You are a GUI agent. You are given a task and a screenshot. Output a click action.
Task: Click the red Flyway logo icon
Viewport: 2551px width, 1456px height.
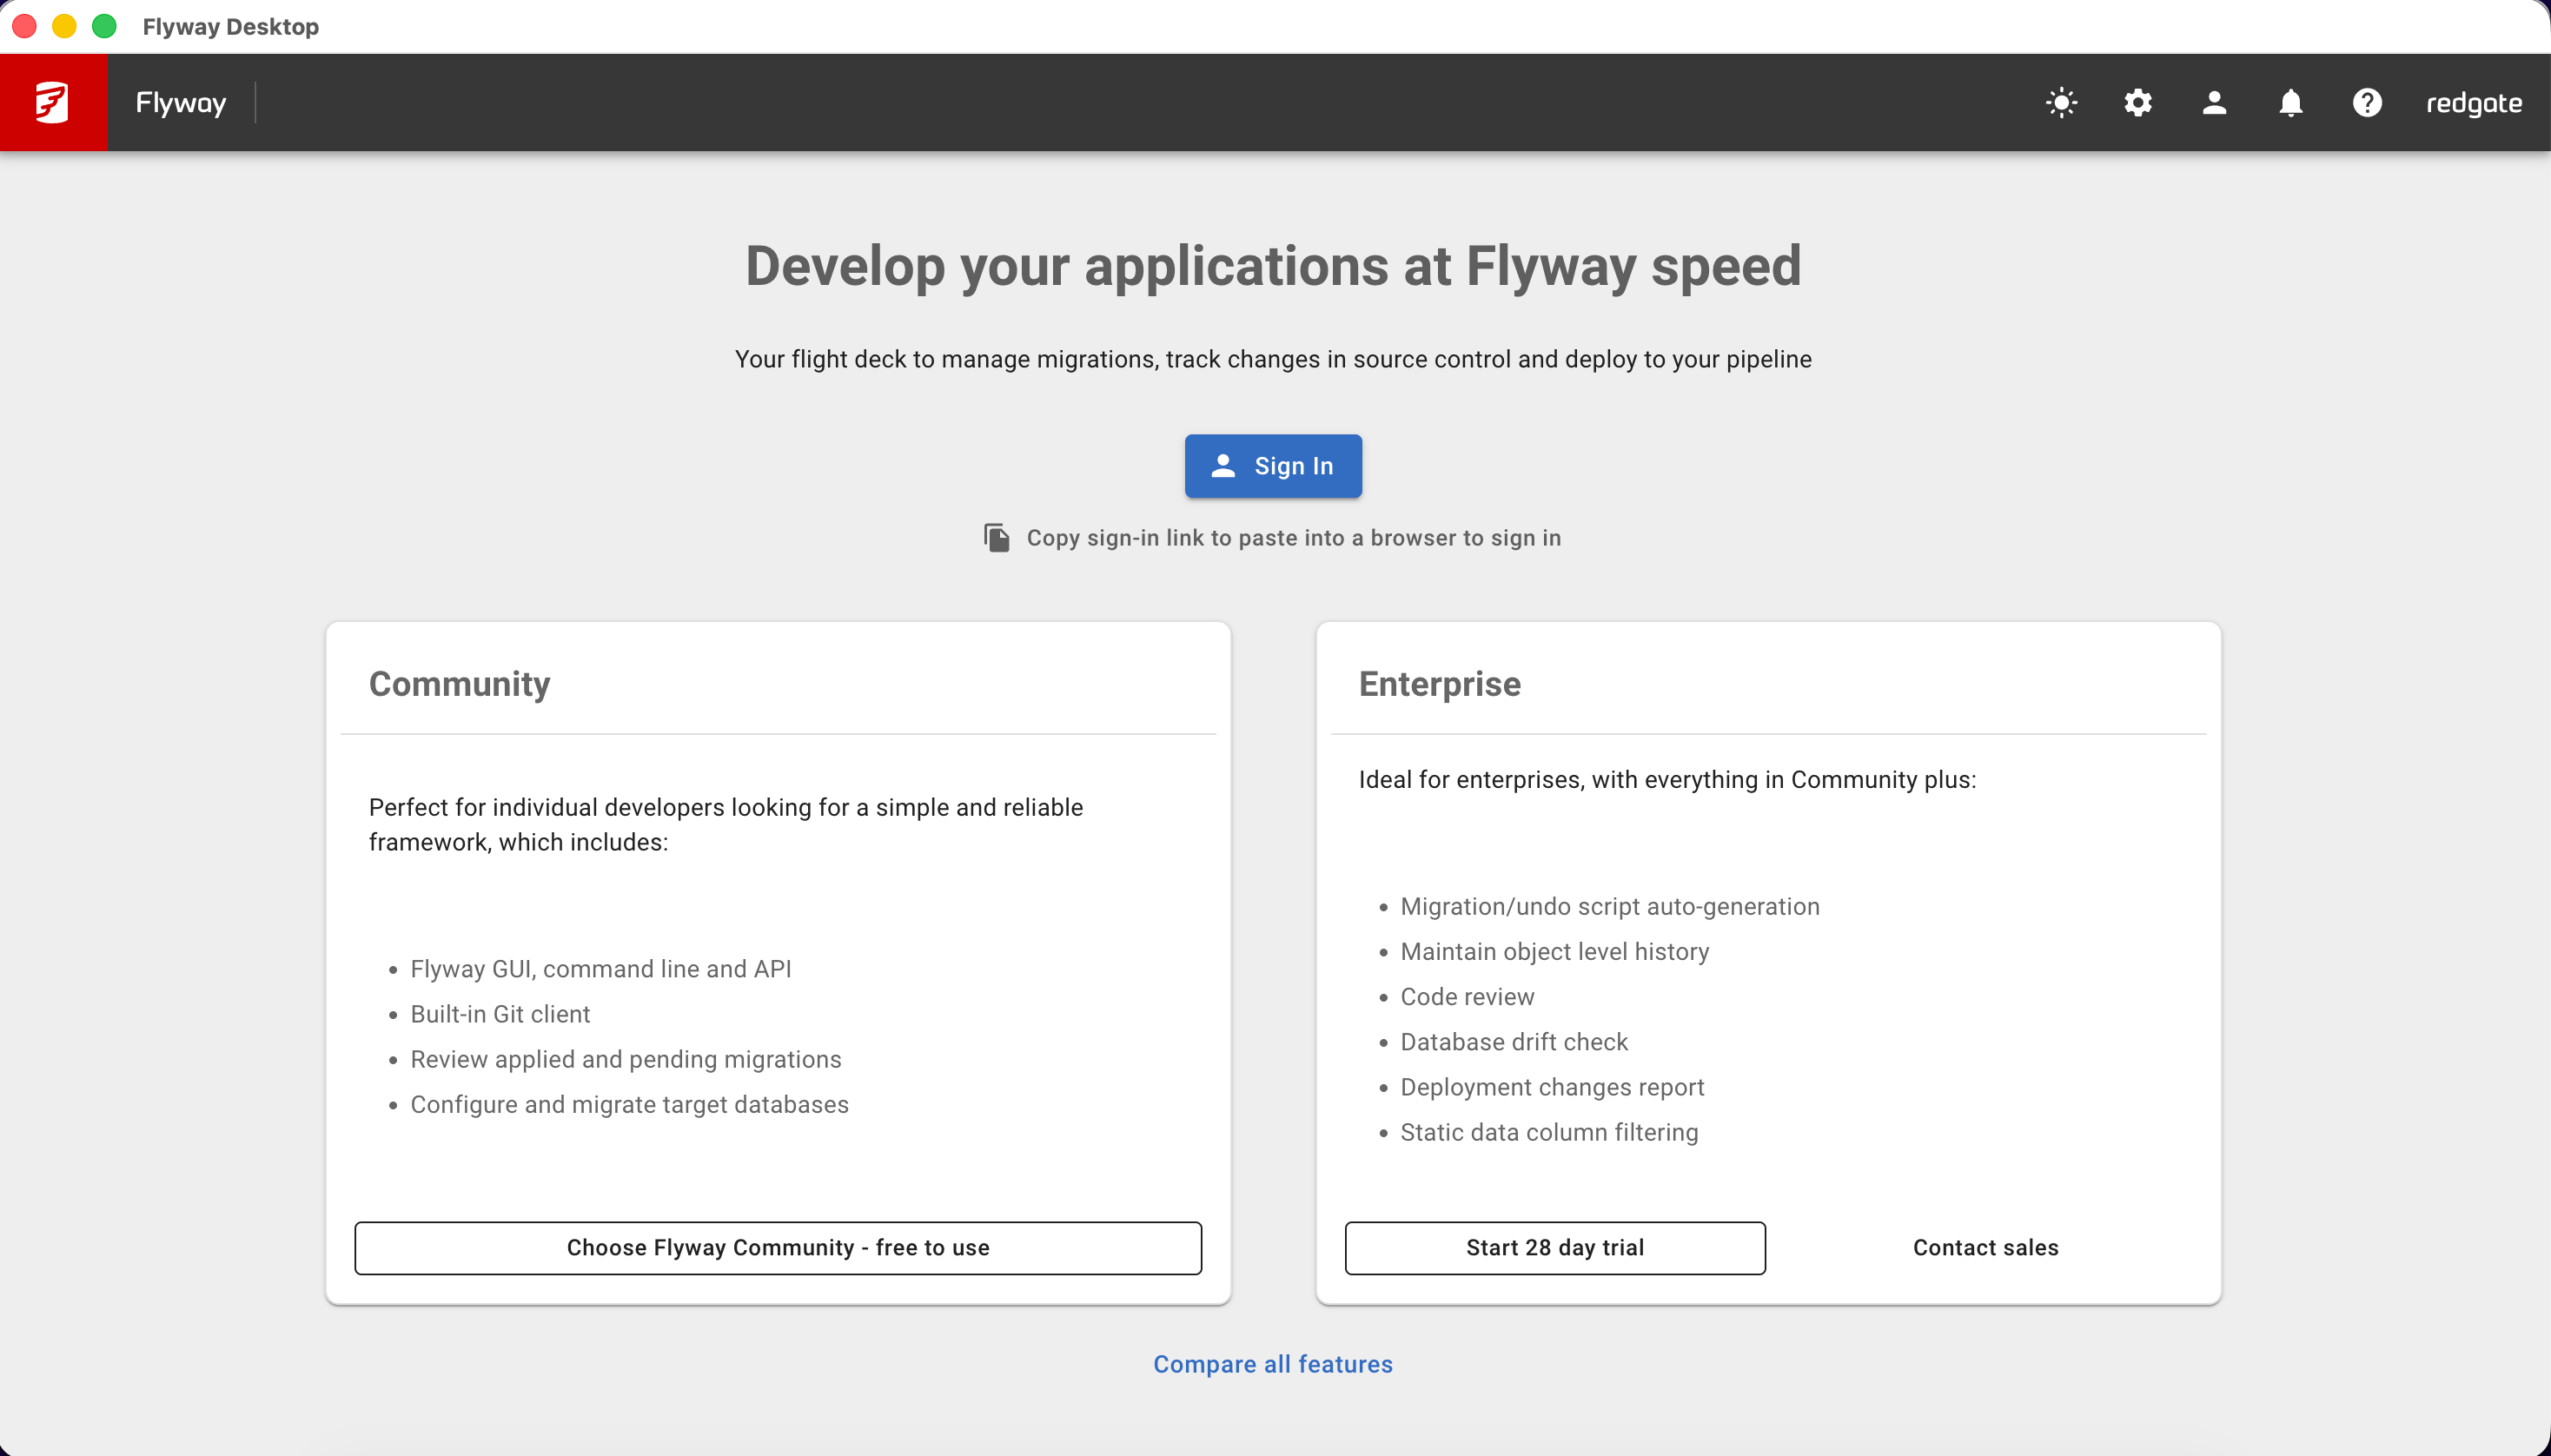(x=53, y=102)
